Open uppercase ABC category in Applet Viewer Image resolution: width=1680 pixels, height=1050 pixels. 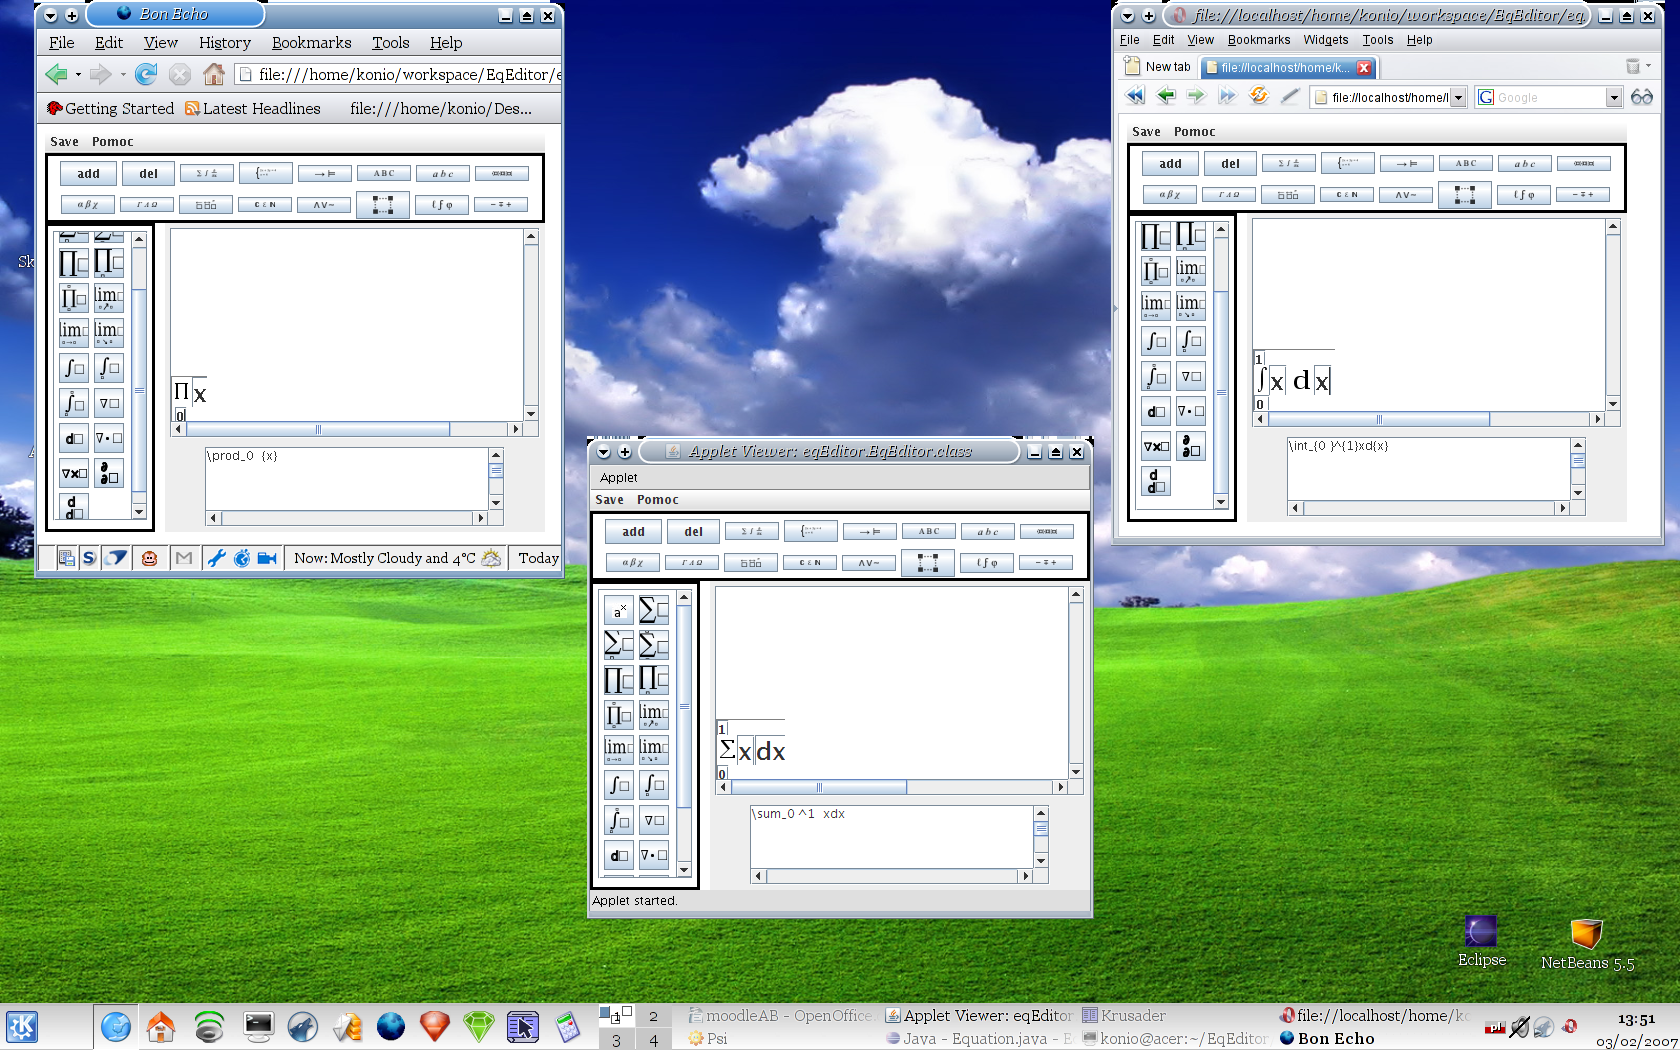pyautogui.click(x=929, y=532)
